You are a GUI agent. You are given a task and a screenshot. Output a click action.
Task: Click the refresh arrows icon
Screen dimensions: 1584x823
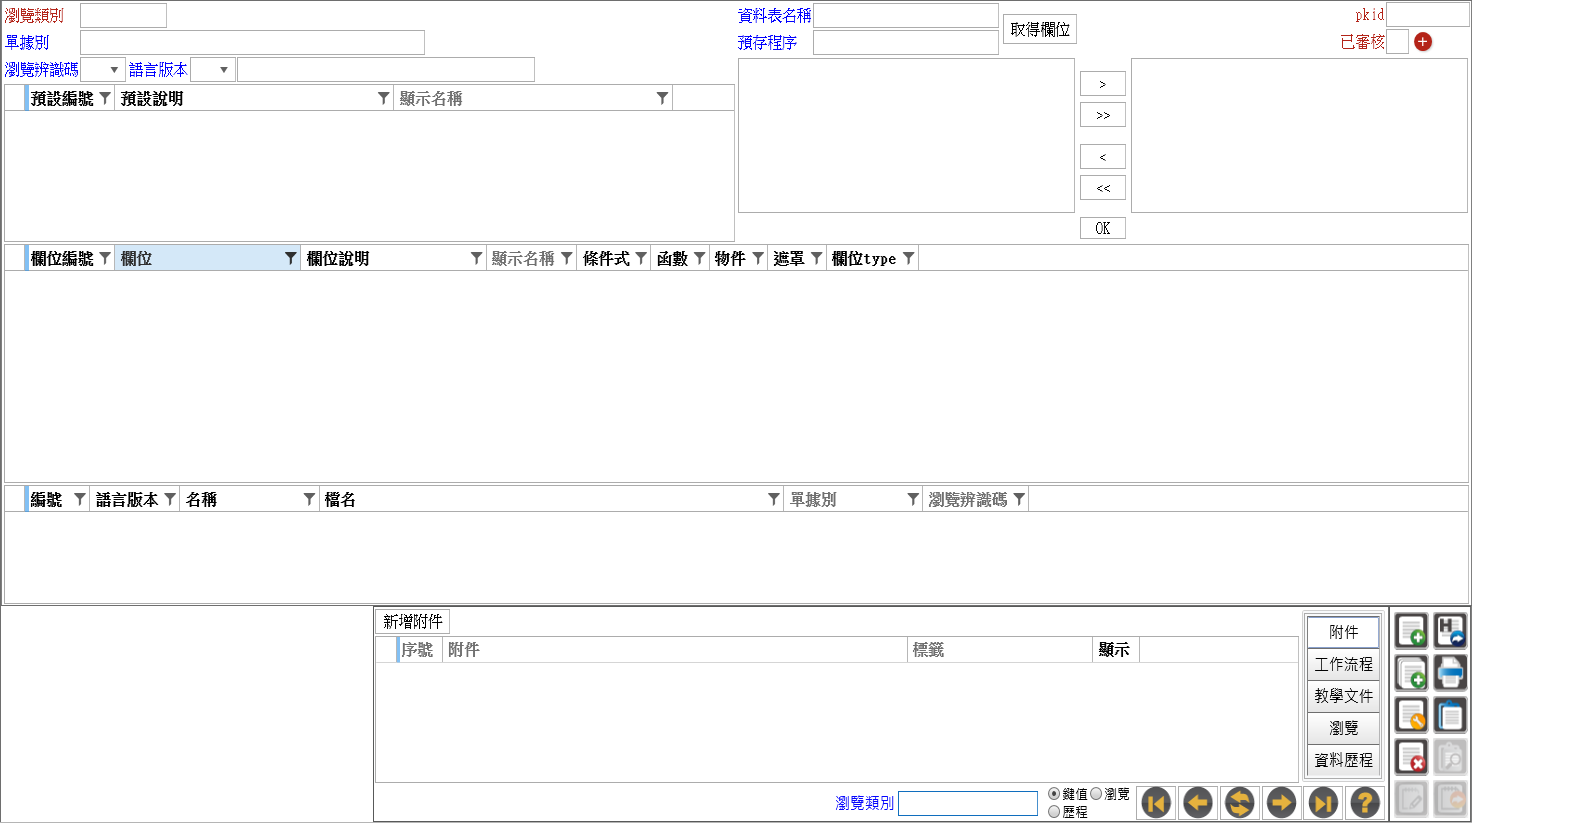[1239, 802]
